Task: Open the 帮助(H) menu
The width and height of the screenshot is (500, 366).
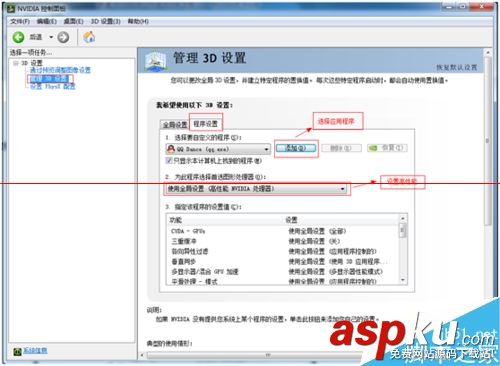Action: pos(138,21)
